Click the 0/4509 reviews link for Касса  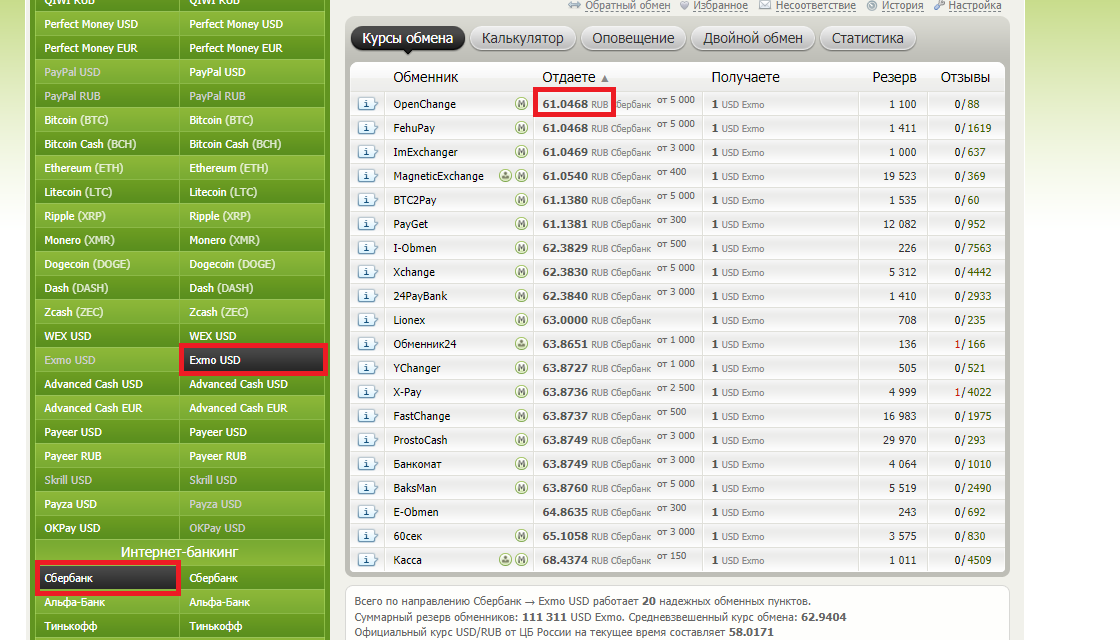pyautogui.click(x=973, y=560)
